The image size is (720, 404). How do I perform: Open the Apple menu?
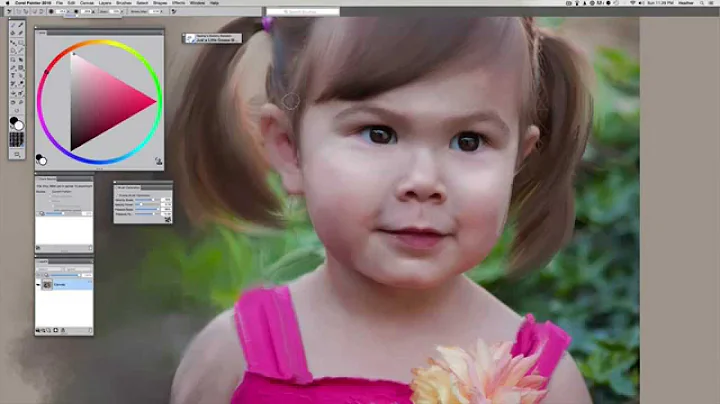[x=7, y=3]
